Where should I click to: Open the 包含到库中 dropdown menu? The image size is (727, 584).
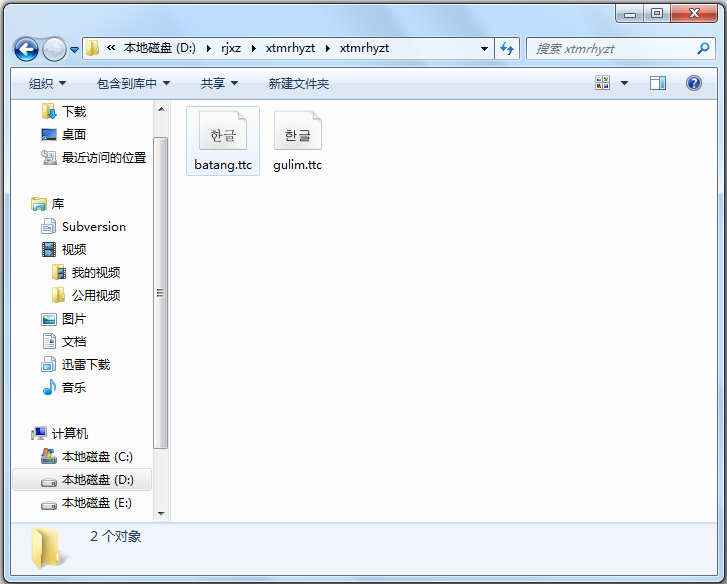[x=133, y=83]
